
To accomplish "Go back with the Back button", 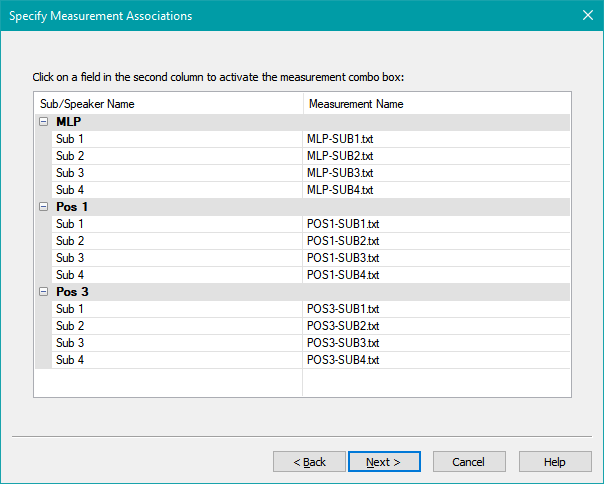I will pos(309,462).
